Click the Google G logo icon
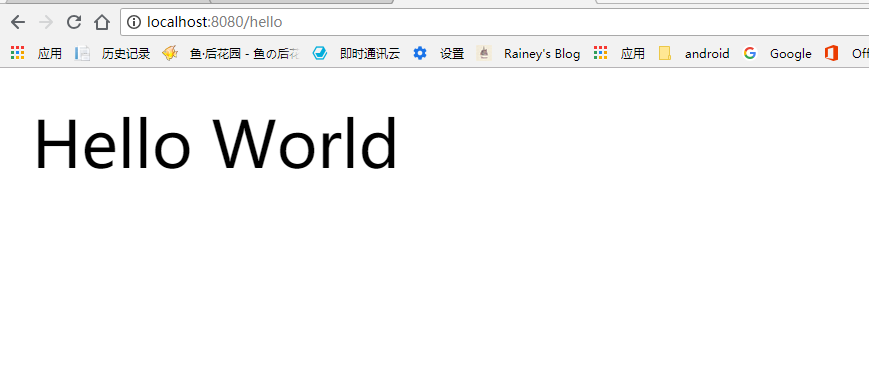 750,53
